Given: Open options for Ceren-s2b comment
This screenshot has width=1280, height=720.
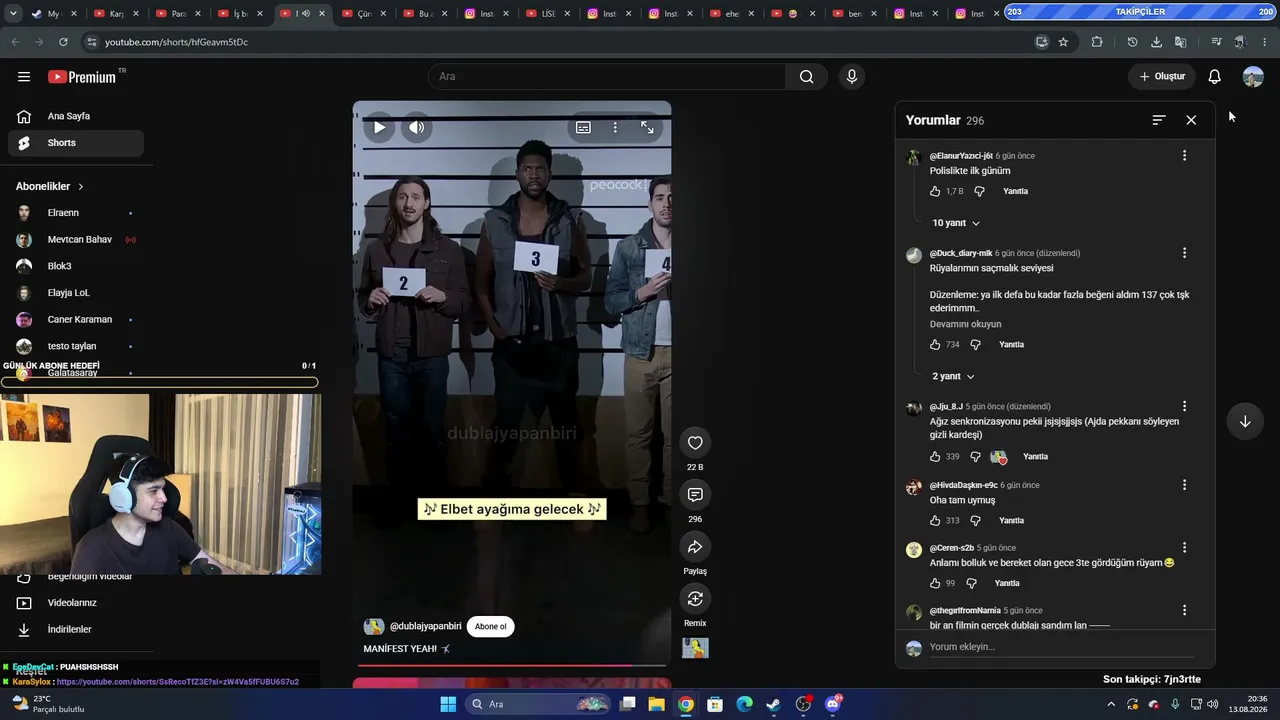Looking at the screenshot, I should pyautogui.click(x=1184, y=548).
